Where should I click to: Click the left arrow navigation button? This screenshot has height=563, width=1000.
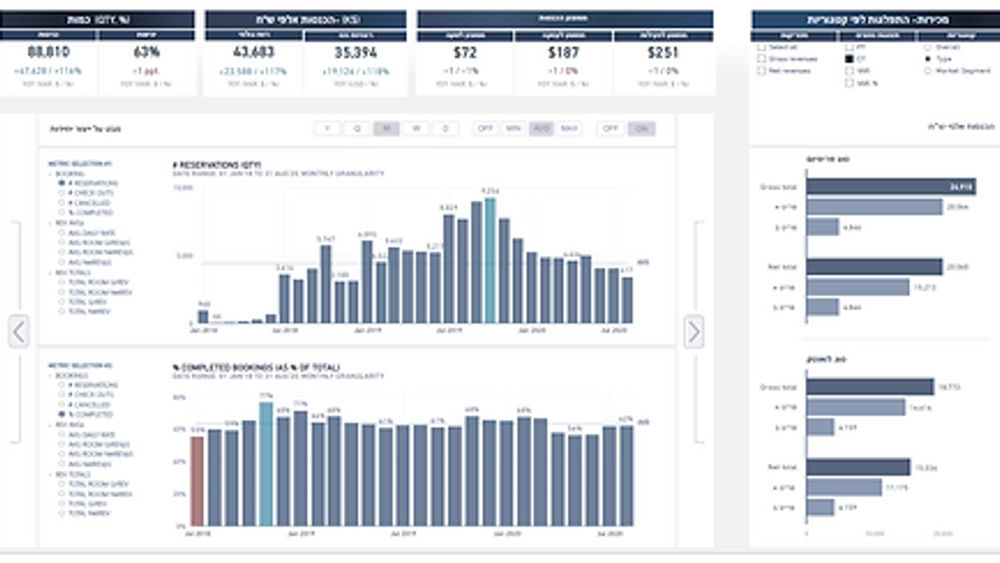tap(18, 332)
